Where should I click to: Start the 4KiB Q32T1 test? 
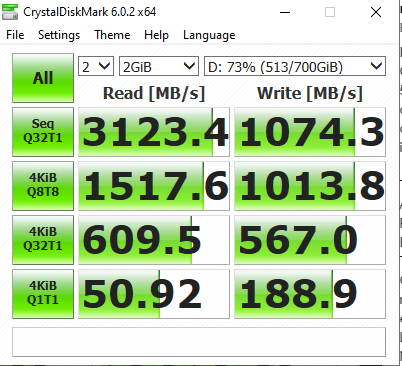[x=43, y=240]
